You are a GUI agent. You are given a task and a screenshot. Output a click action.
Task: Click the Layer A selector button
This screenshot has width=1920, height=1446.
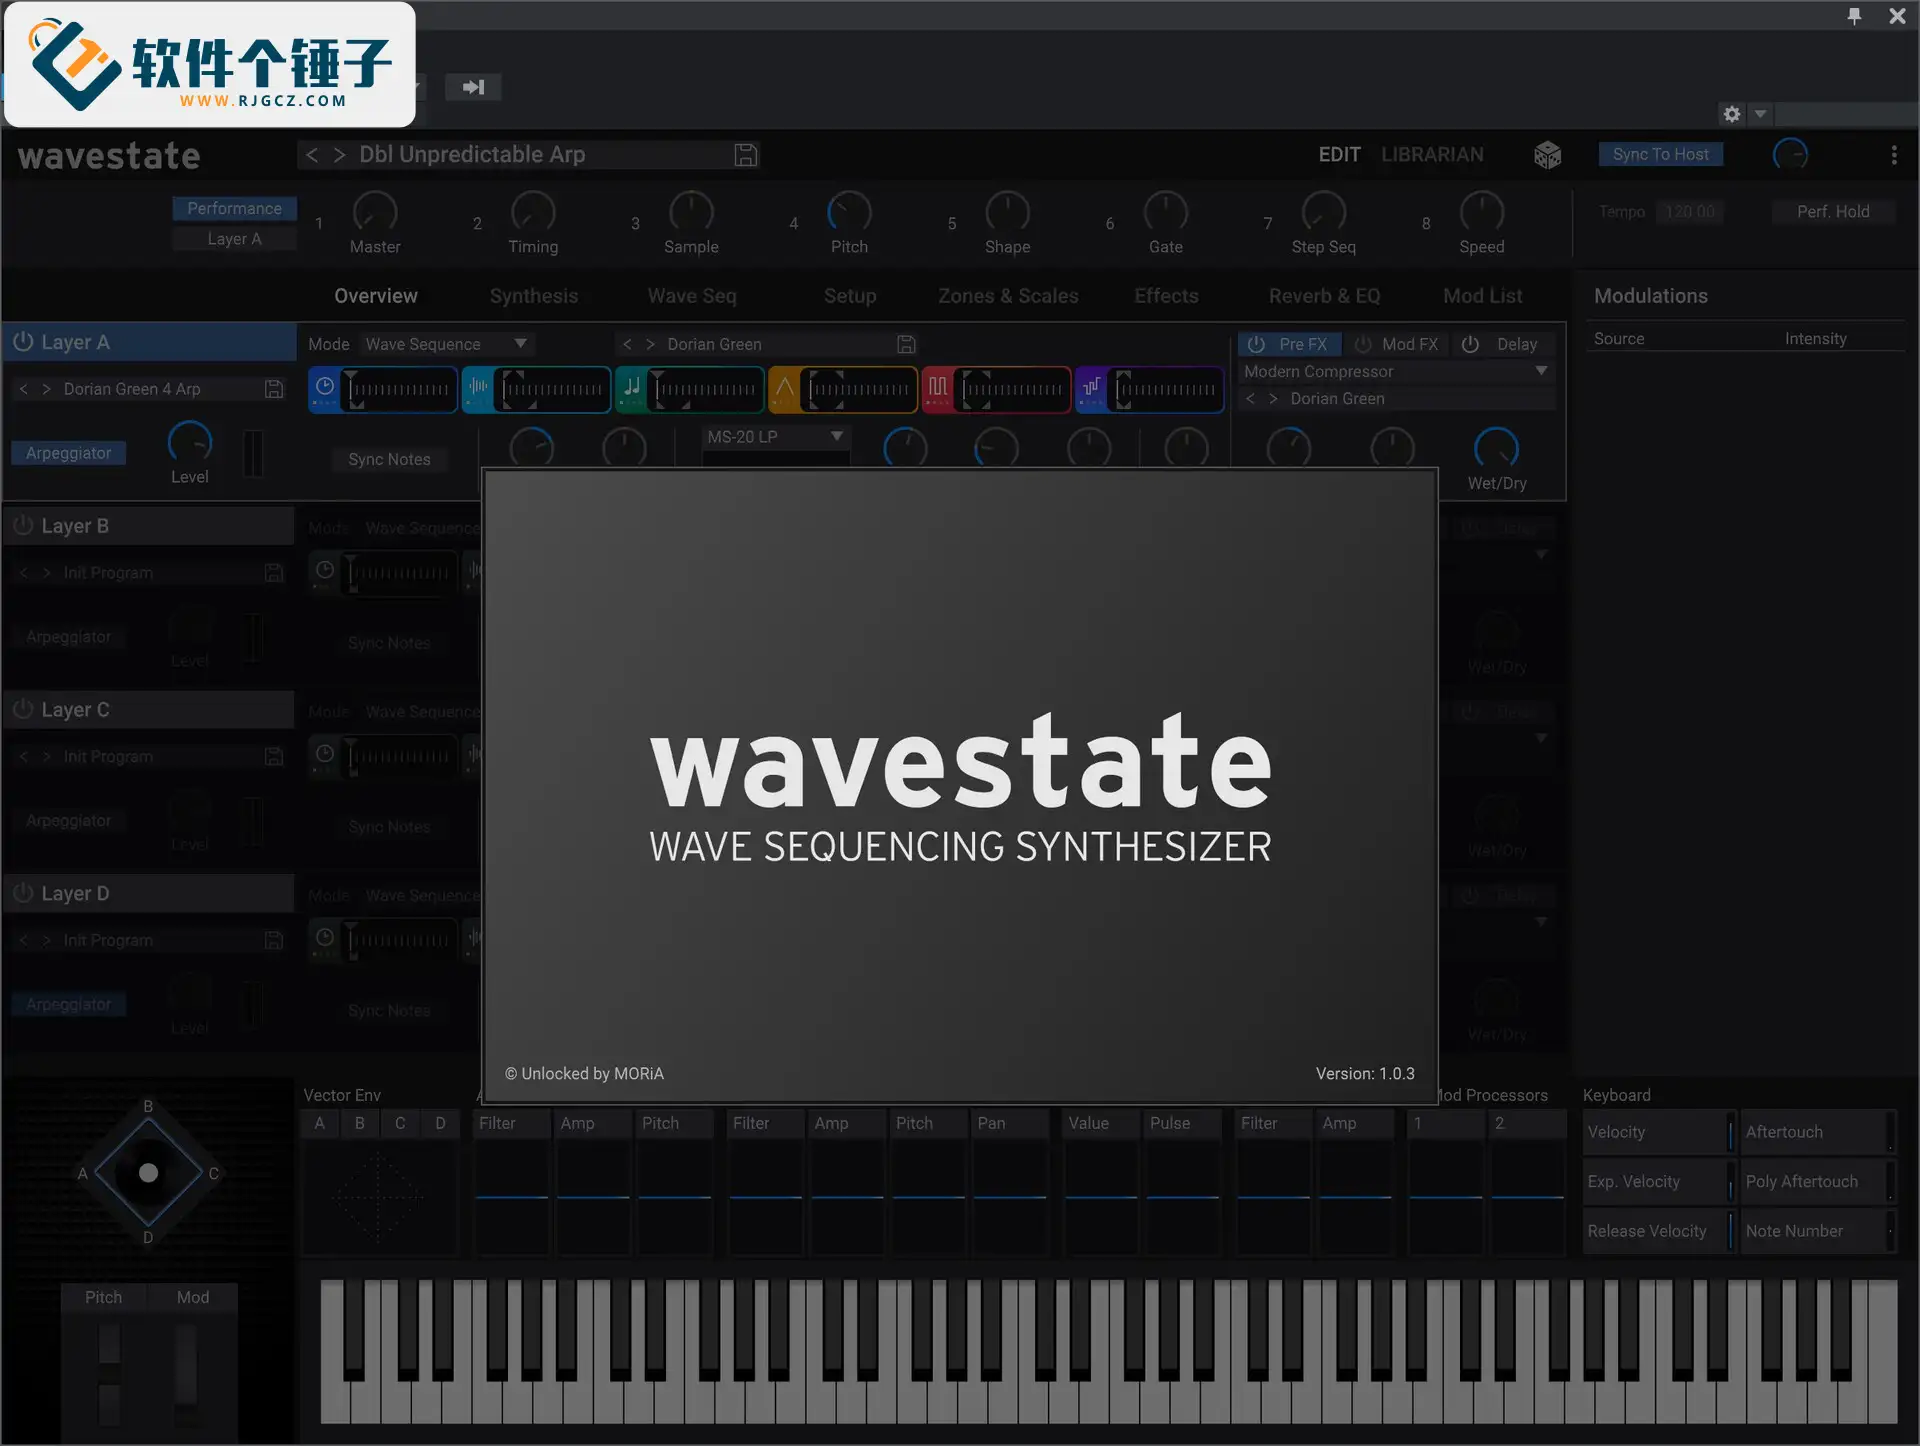(234, 239)
